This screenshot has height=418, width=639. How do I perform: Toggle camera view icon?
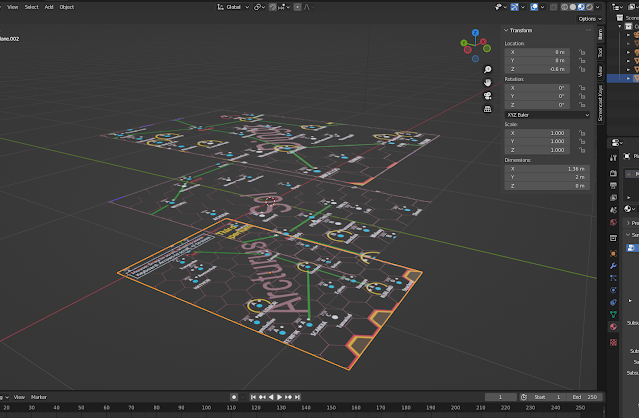[487, 96]
